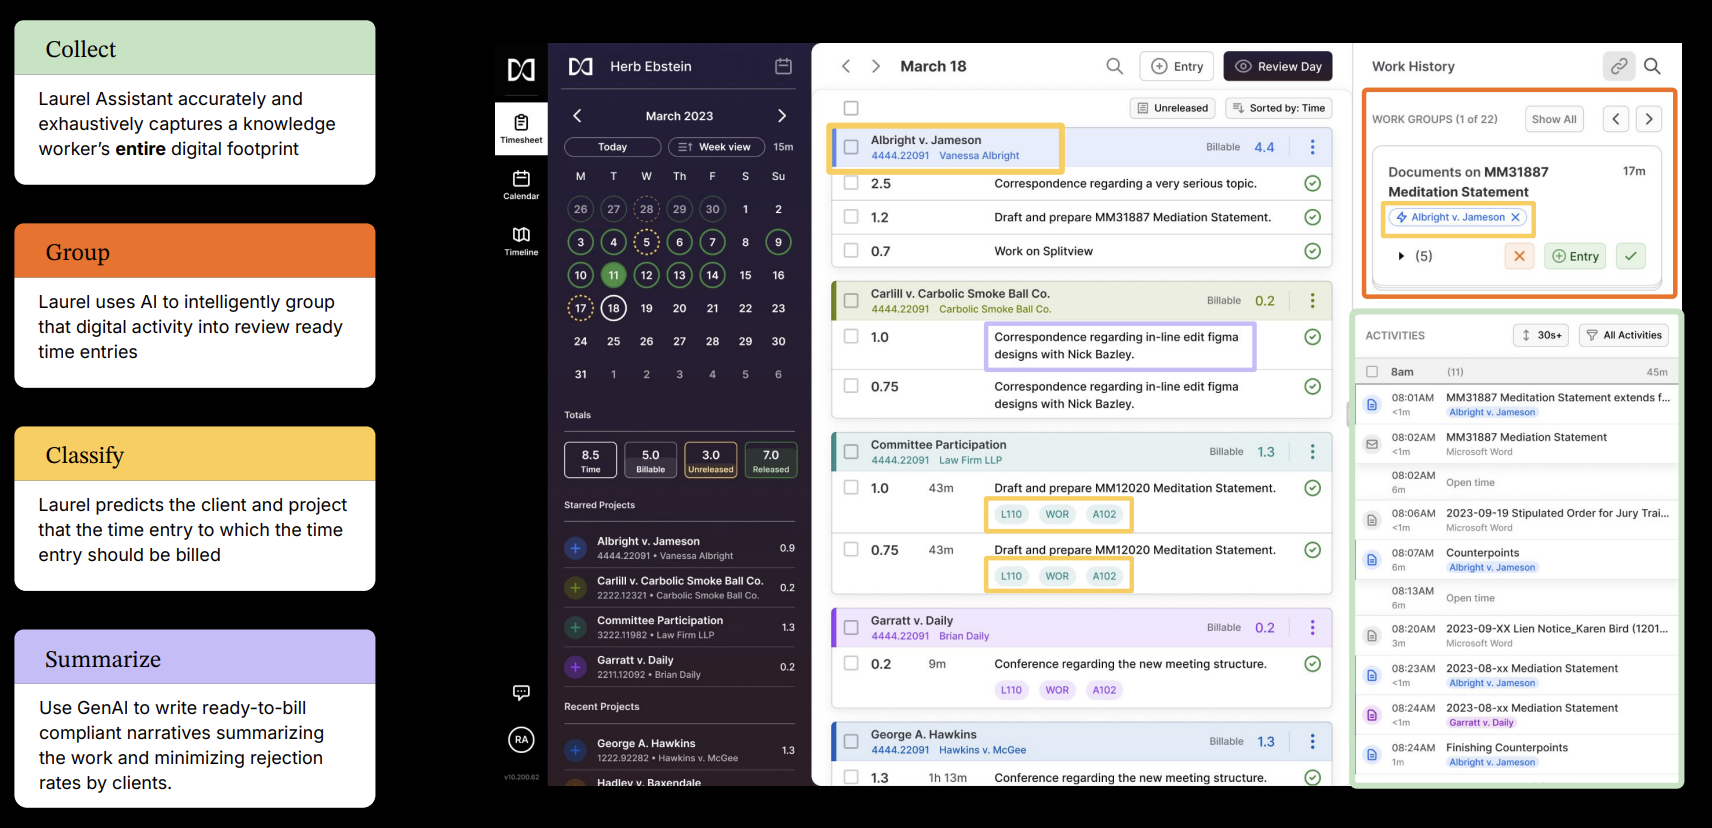The image size is (1712, 828).
Task: Open calendar icon next to Herb Ebstein
Action: coord(783,66)
